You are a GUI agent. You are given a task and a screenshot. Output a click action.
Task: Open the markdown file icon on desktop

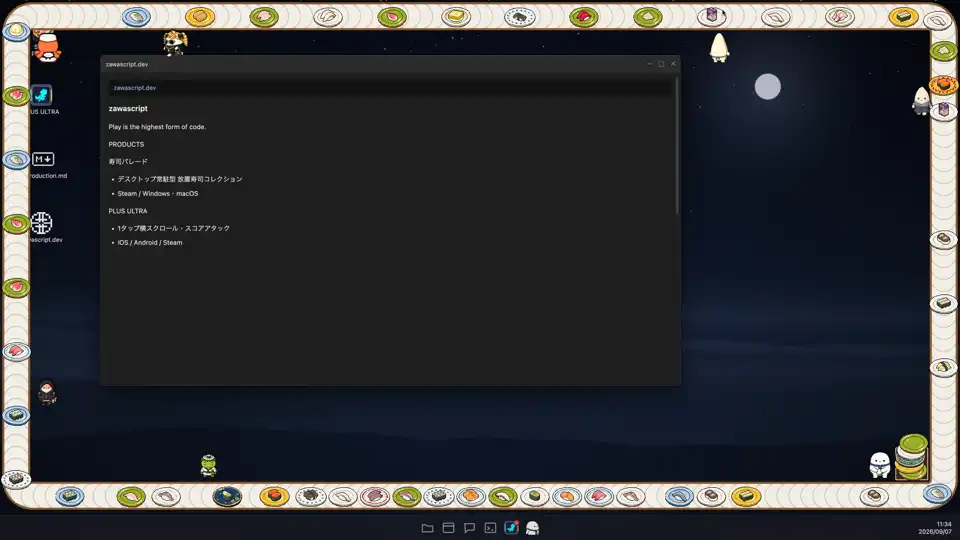tap(43, 159)
